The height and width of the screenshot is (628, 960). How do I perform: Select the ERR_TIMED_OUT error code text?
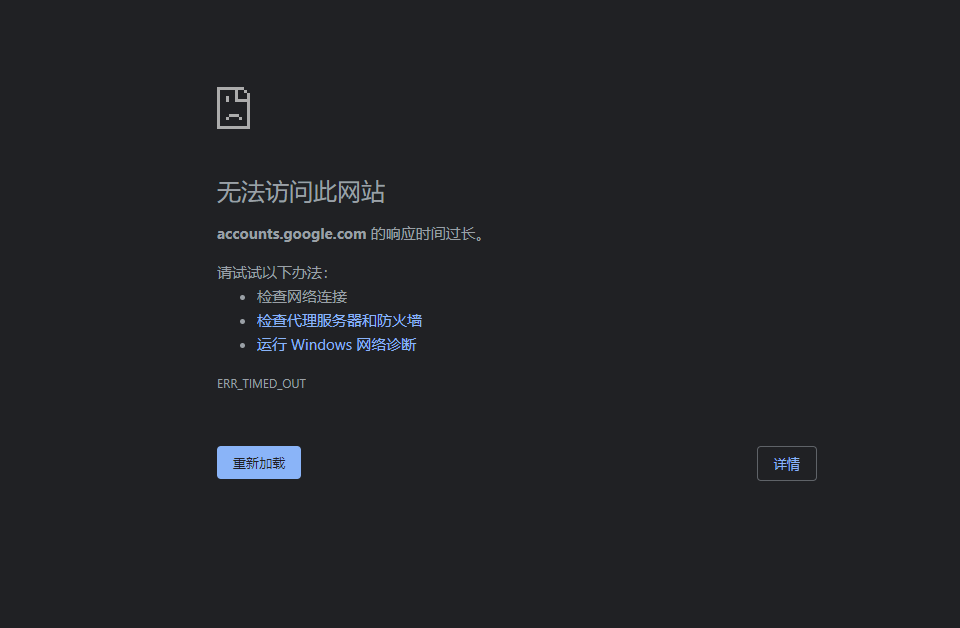point(261,384)
